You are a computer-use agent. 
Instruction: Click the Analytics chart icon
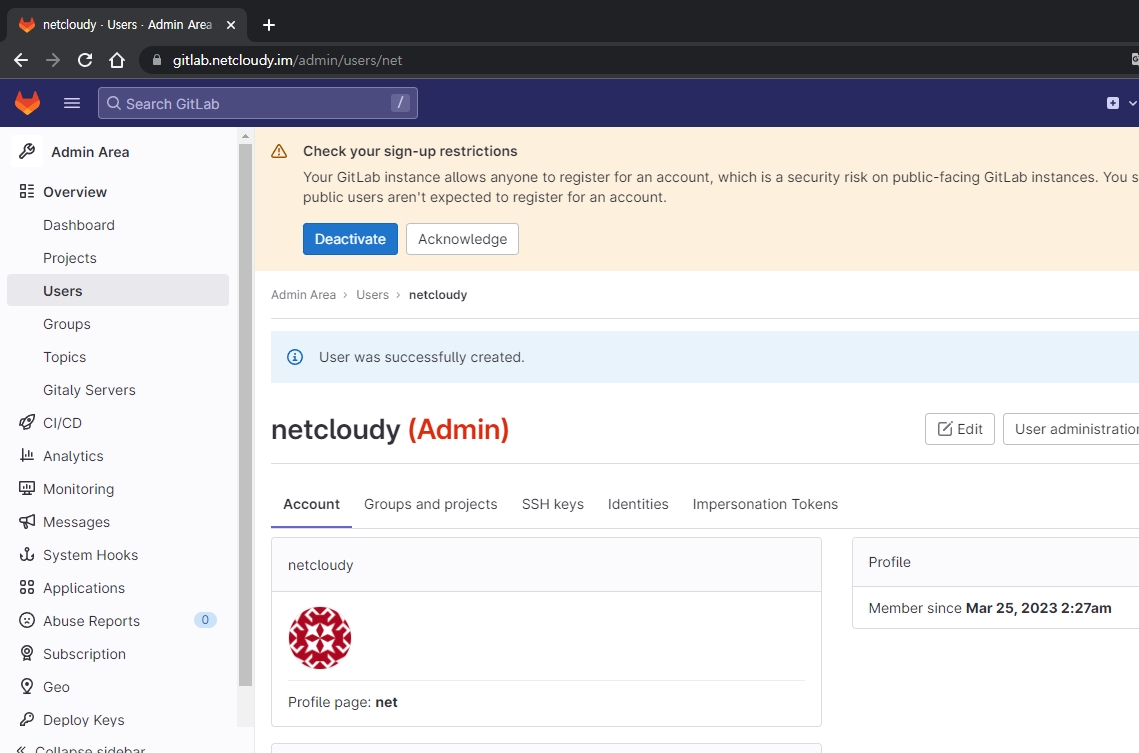point(27,455)
